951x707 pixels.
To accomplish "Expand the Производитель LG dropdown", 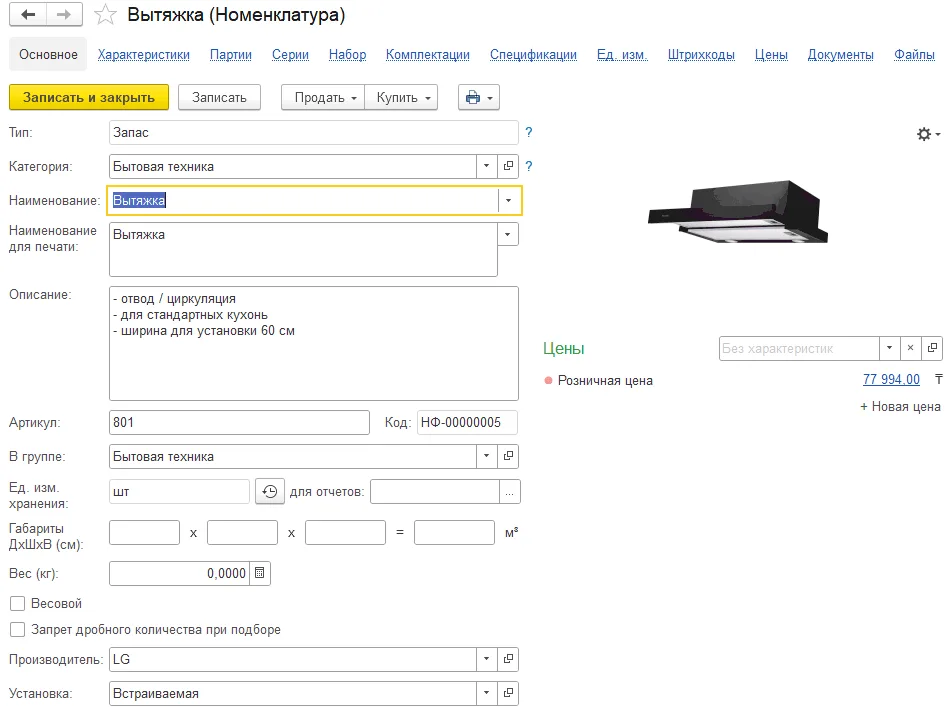I will tap(486, 659).
